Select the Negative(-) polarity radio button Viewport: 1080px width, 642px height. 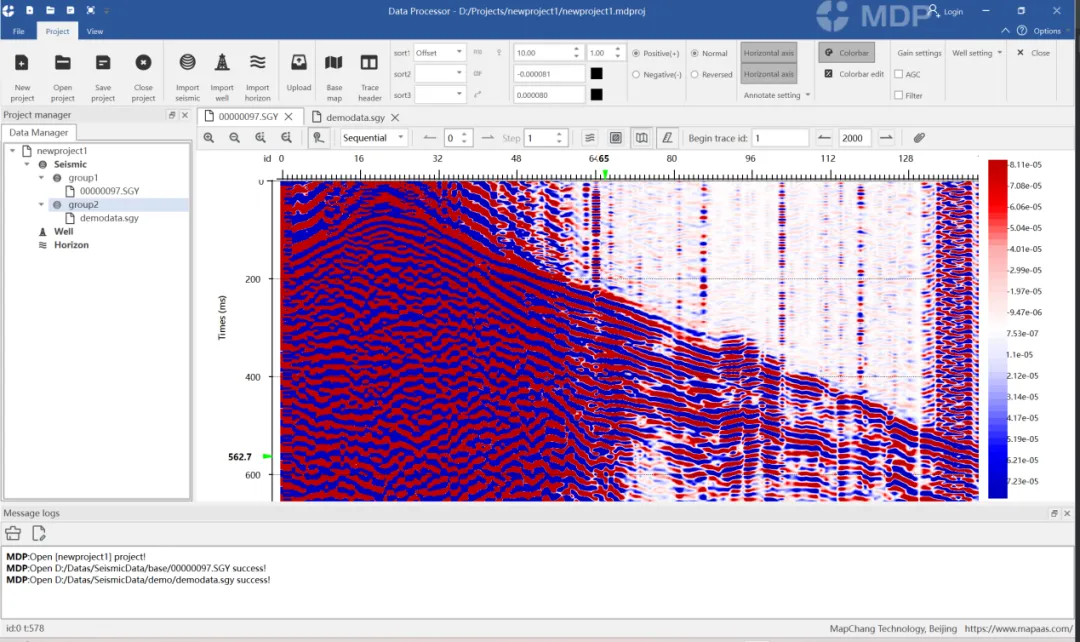coord(638,74)
